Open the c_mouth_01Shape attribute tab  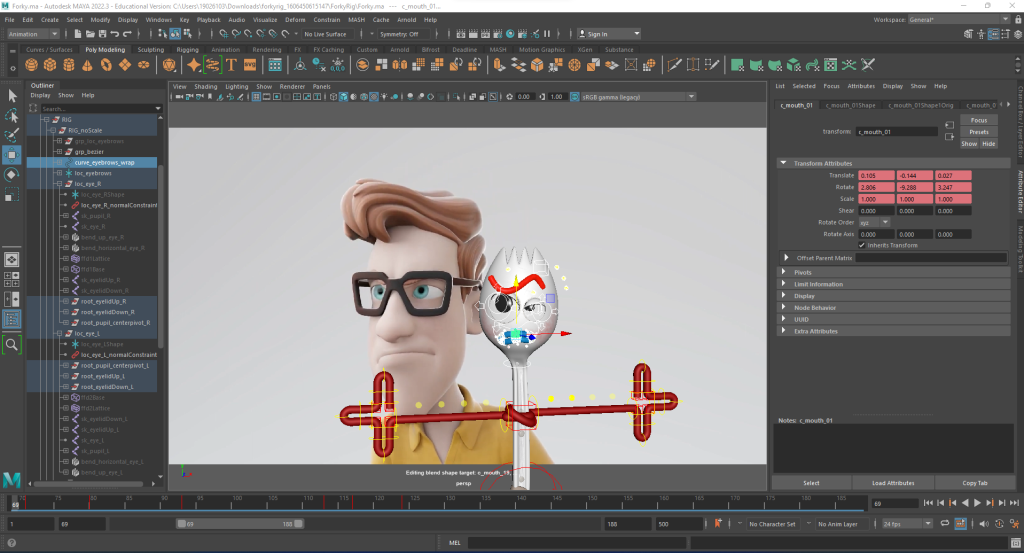(850, 105)
